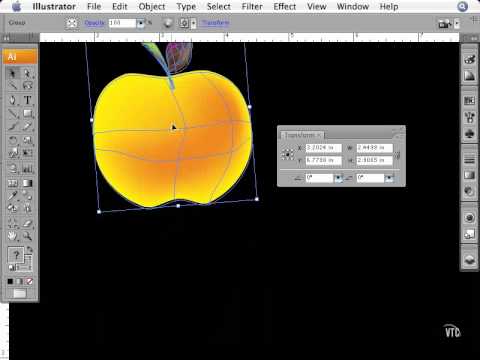Viewport: 480px width, 360px height.
Task: Reset to default fill and stroke
Action: (12, 267)
